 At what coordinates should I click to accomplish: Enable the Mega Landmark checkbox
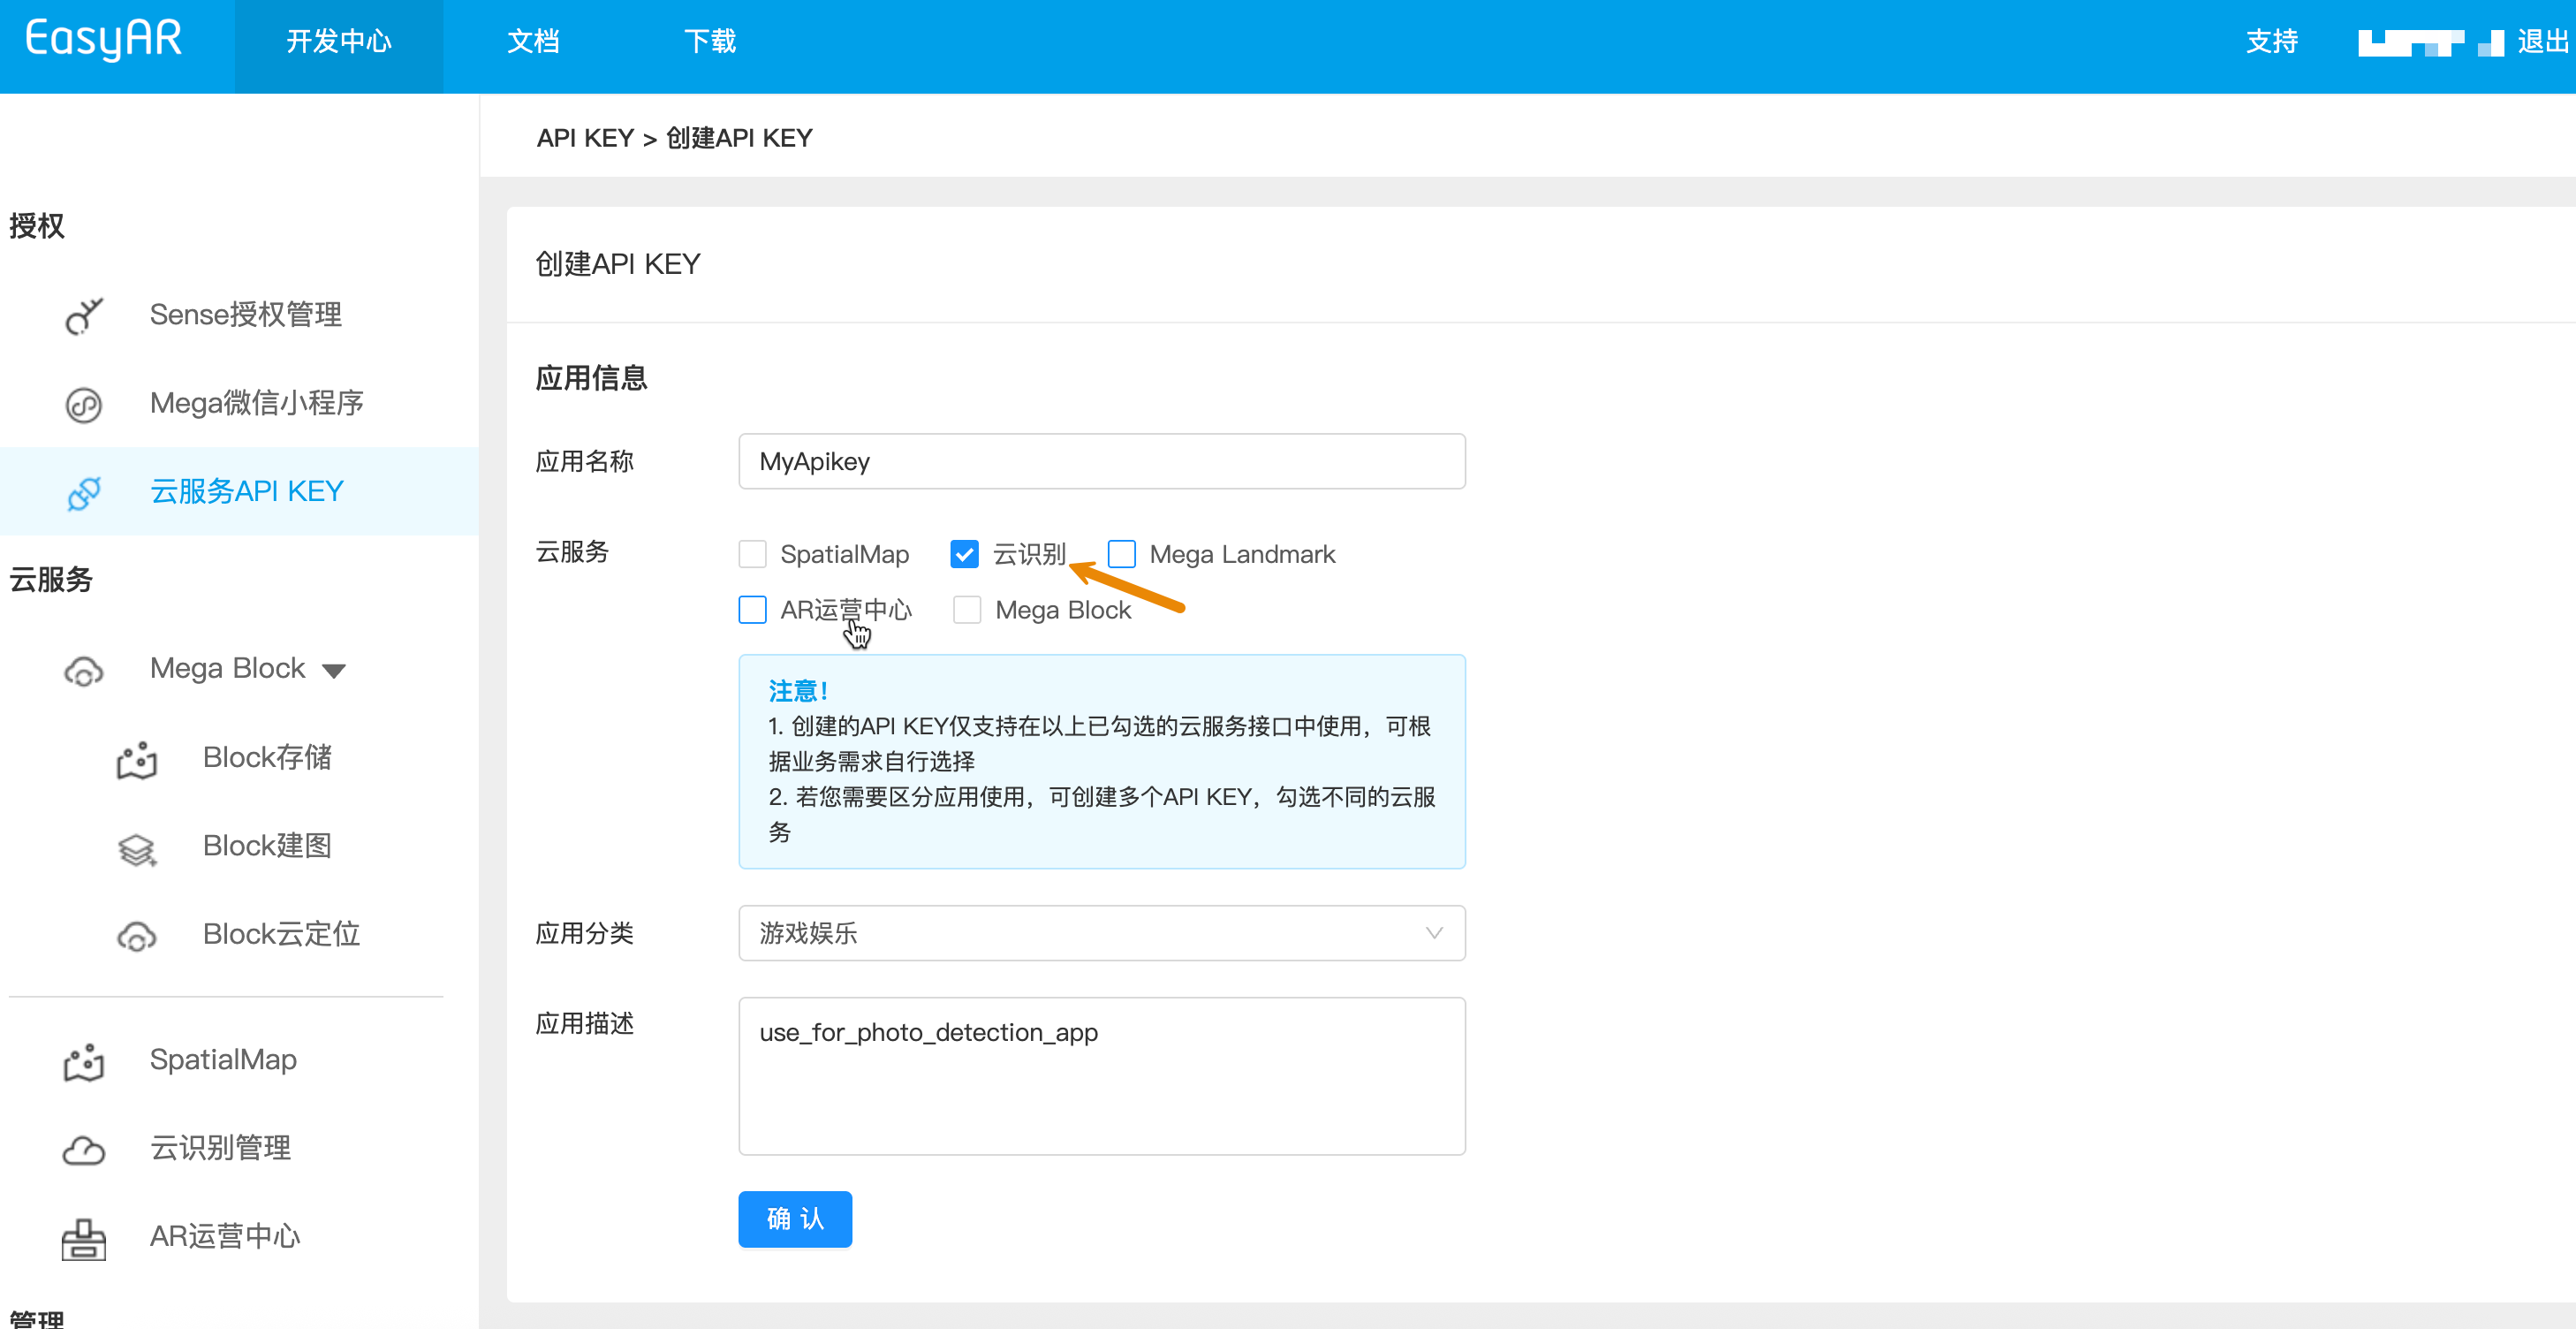point(1121,554)
